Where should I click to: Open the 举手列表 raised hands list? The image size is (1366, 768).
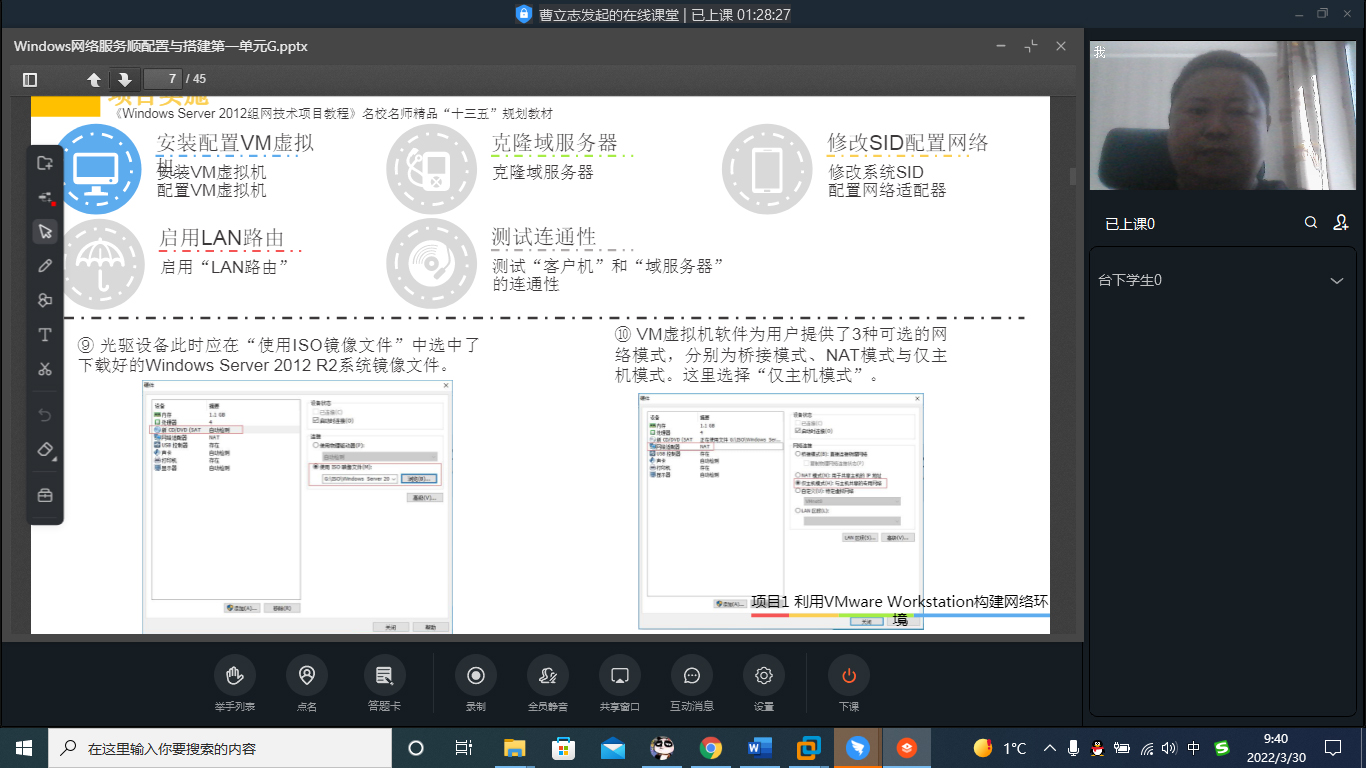pyautogui.click(x=235, y=676)
